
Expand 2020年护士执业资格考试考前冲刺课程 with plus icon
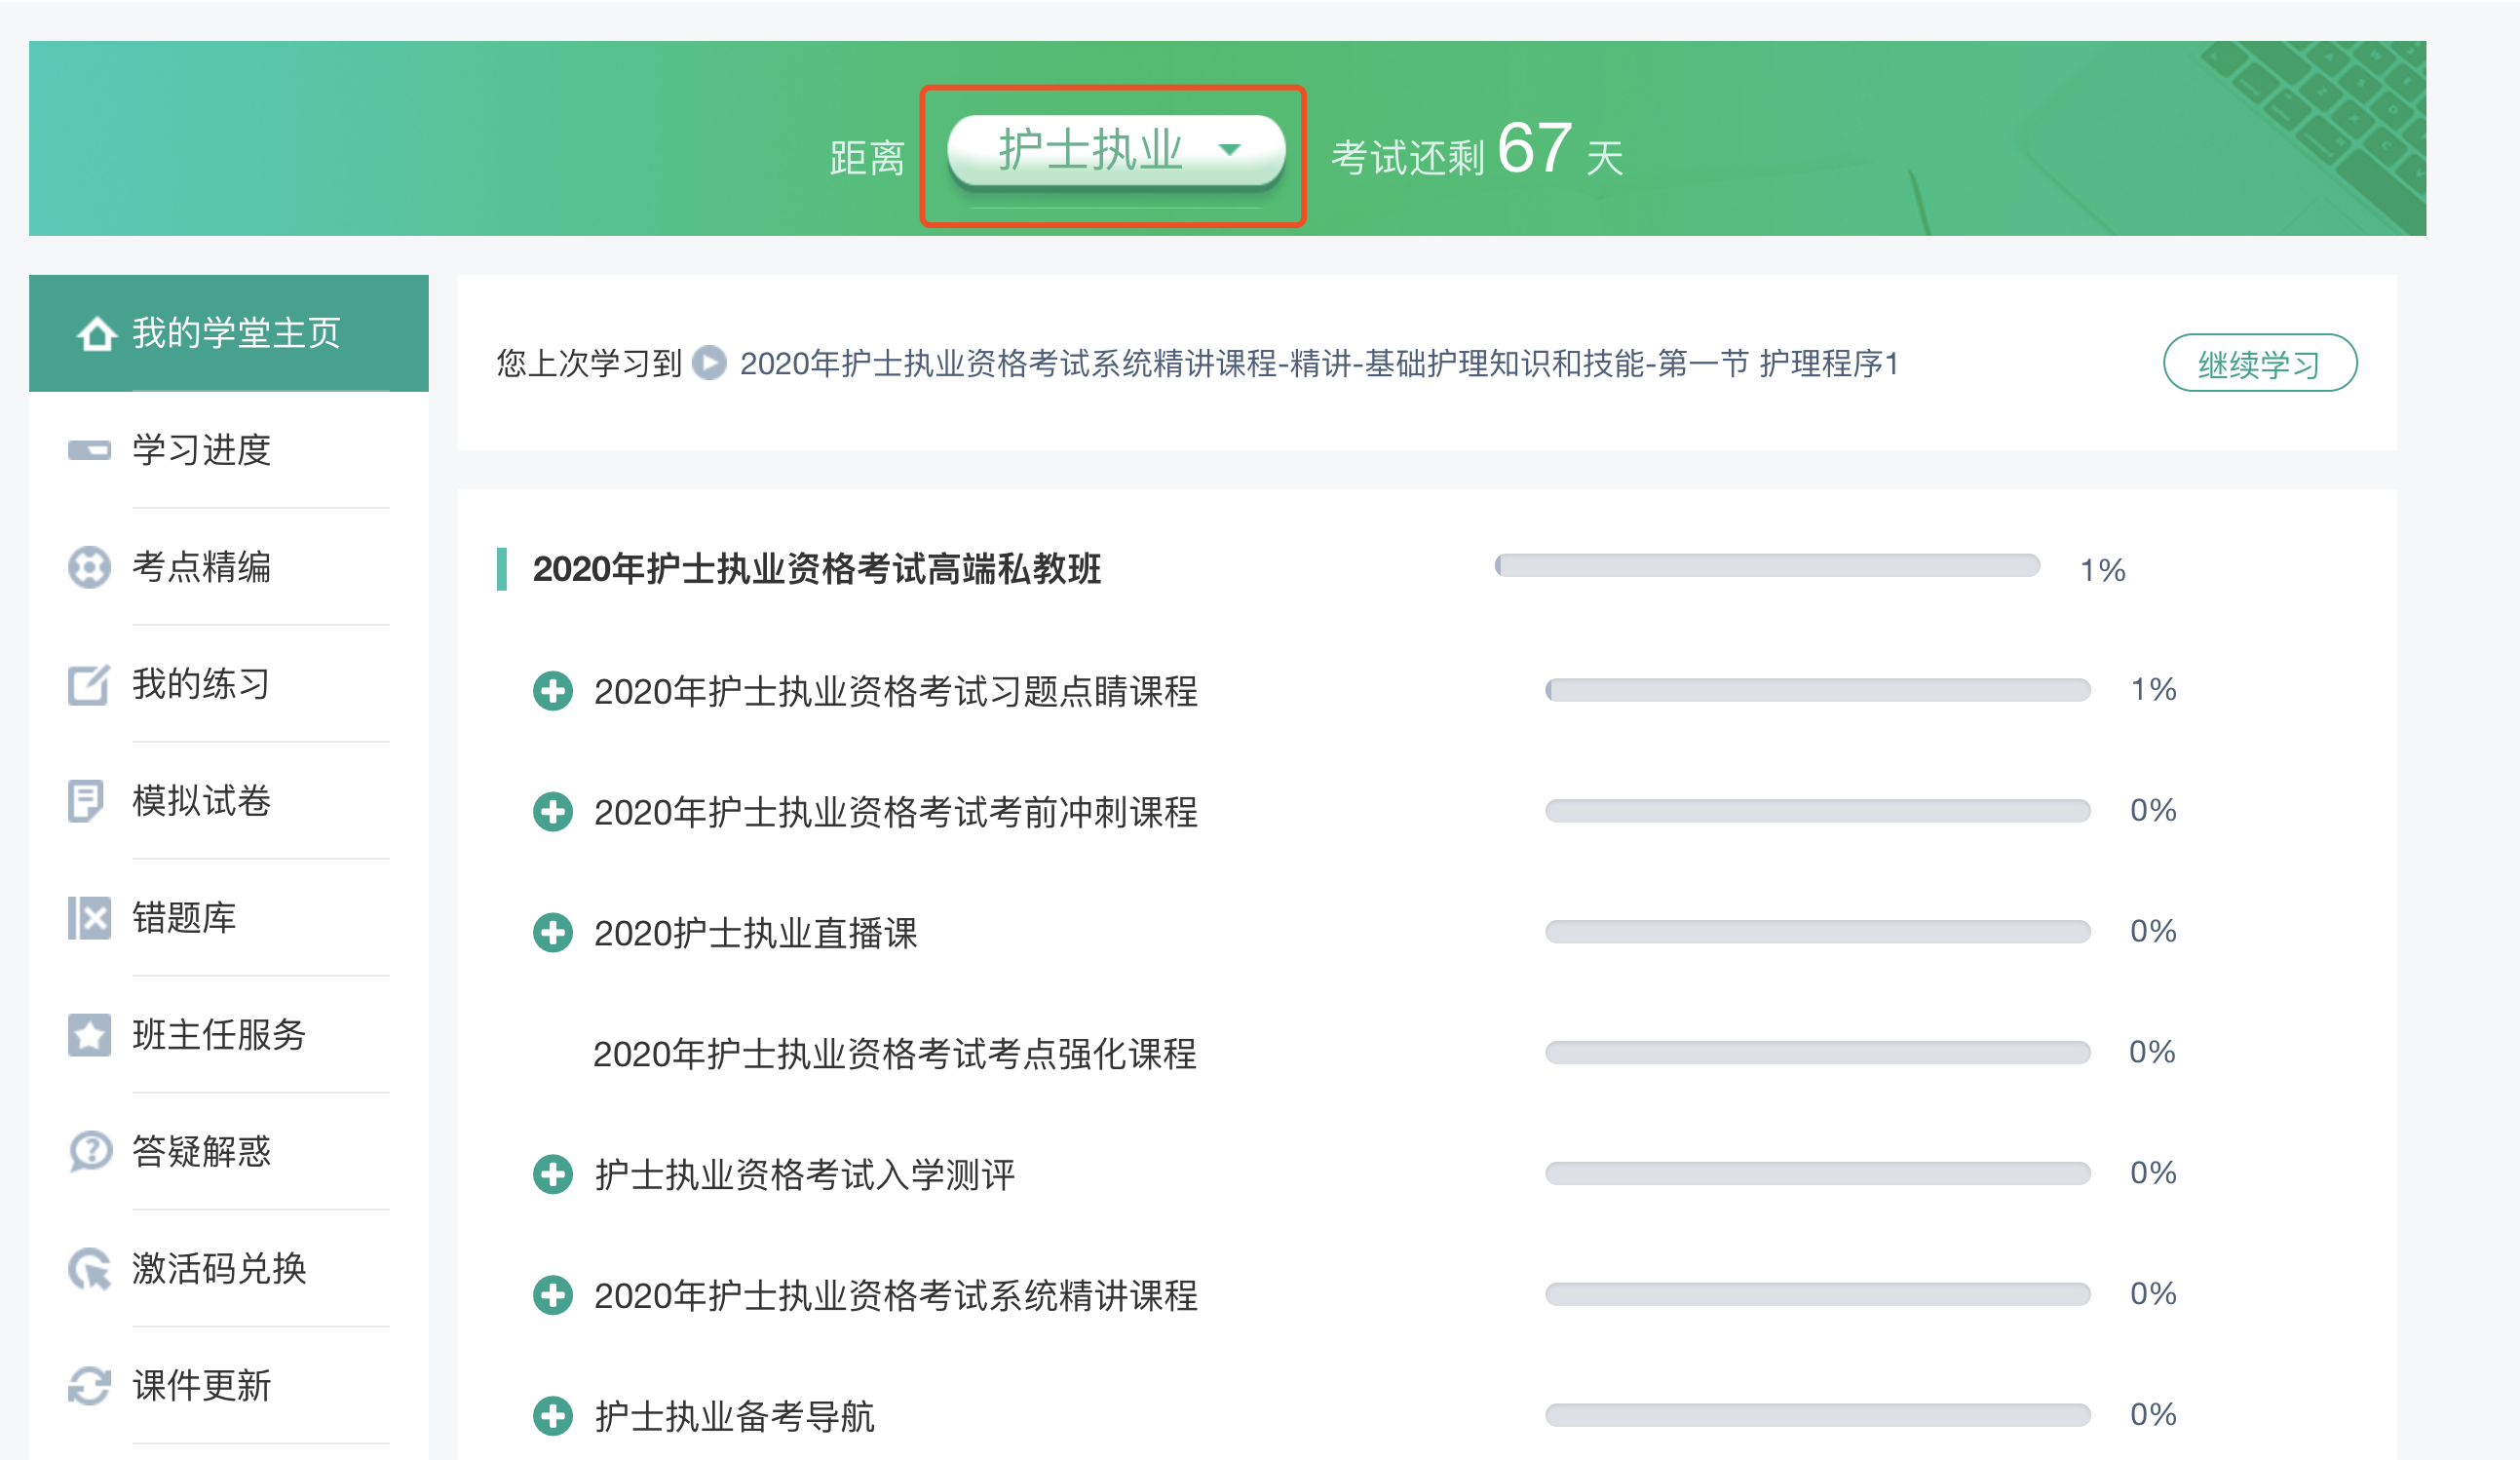click(x=553, y=812)
